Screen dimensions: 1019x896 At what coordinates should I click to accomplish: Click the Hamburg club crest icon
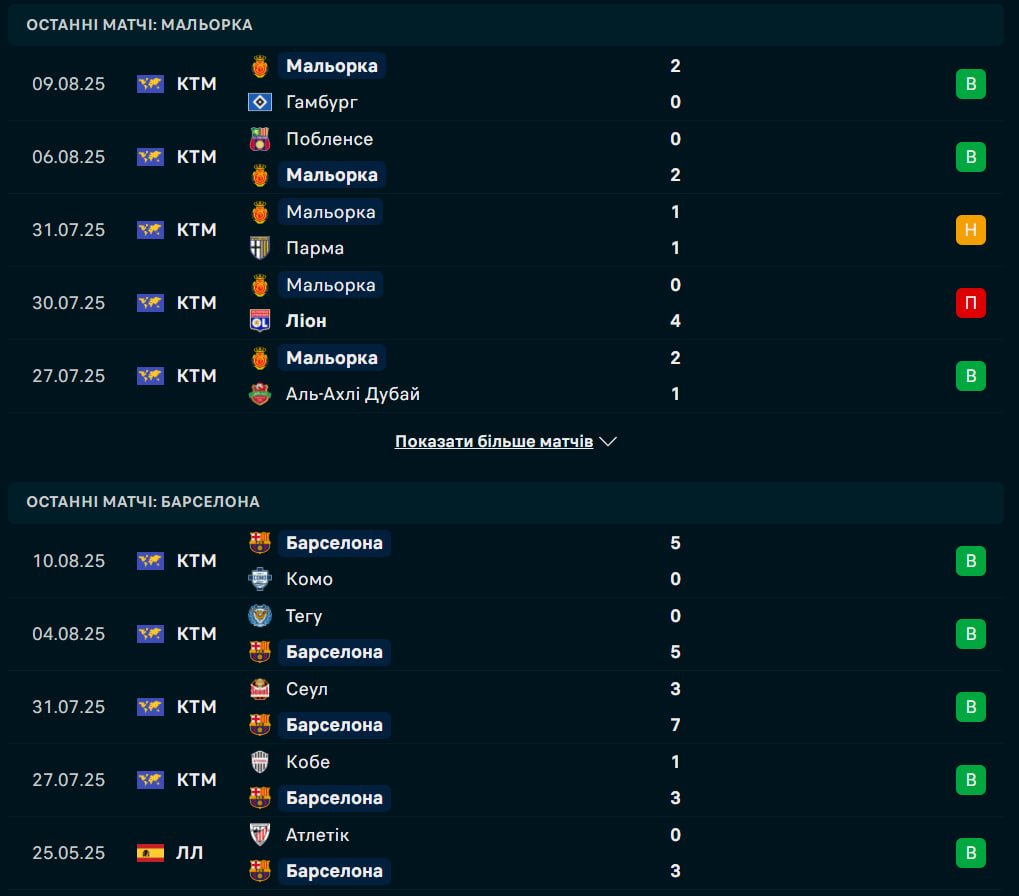tap(260, 102)
